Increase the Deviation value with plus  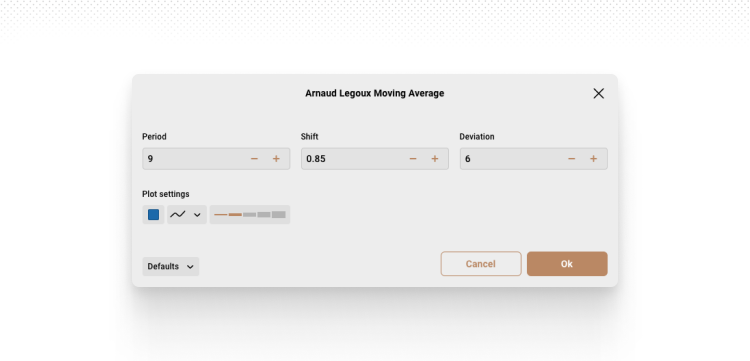593,159
